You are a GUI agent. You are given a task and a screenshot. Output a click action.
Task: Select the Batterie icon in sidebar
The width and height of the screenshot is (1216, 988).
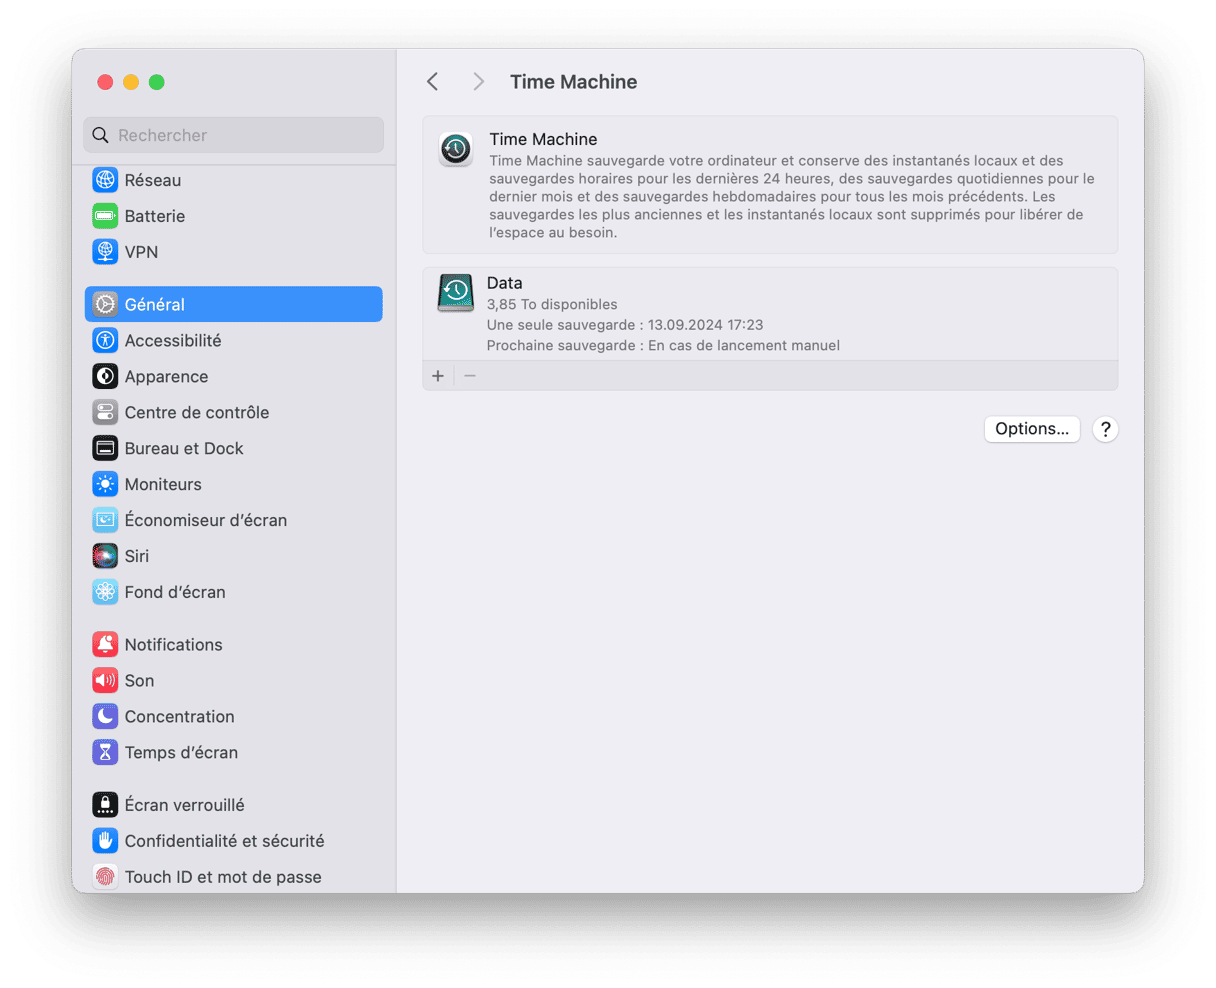tap(105, 216)
